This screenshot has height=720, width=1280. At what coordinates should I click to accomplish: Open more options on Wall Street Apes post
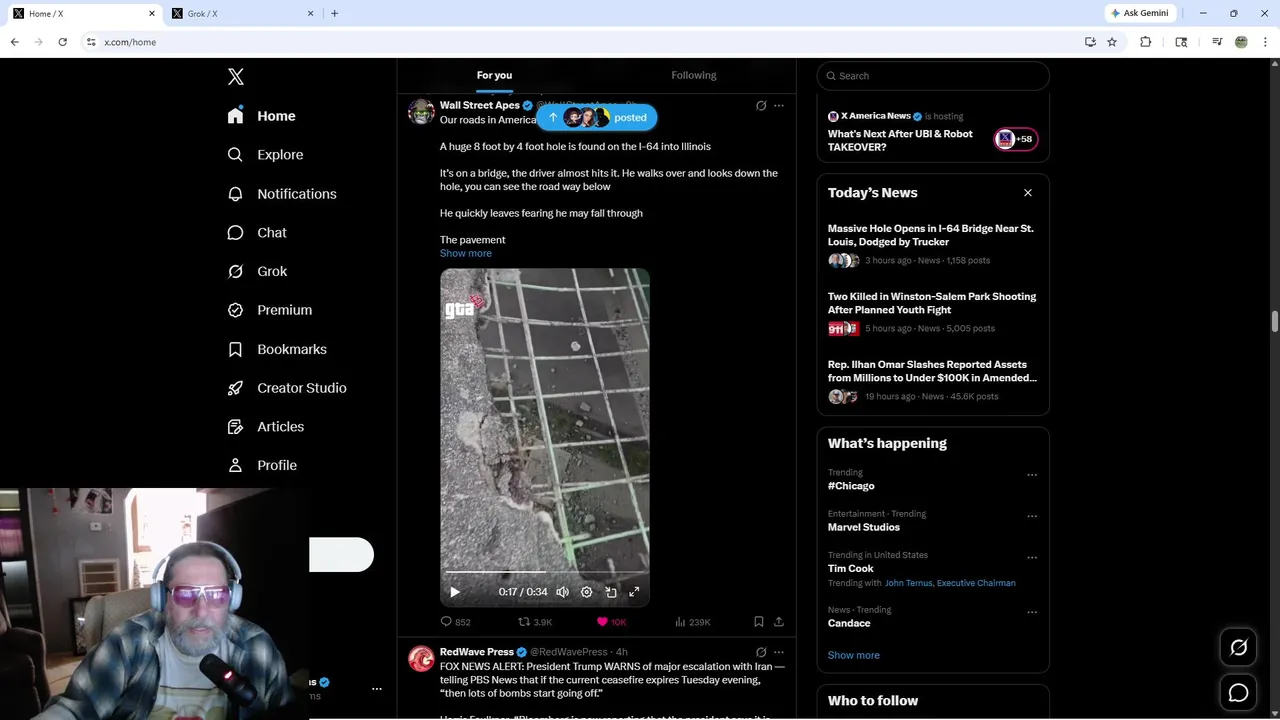pos(779,105)
